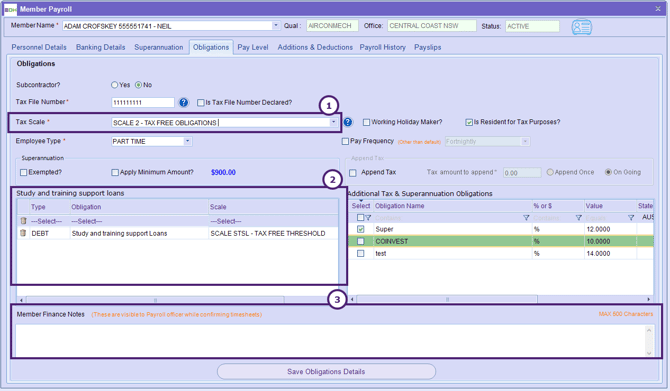Click Member Finance Notes text area

330,340
